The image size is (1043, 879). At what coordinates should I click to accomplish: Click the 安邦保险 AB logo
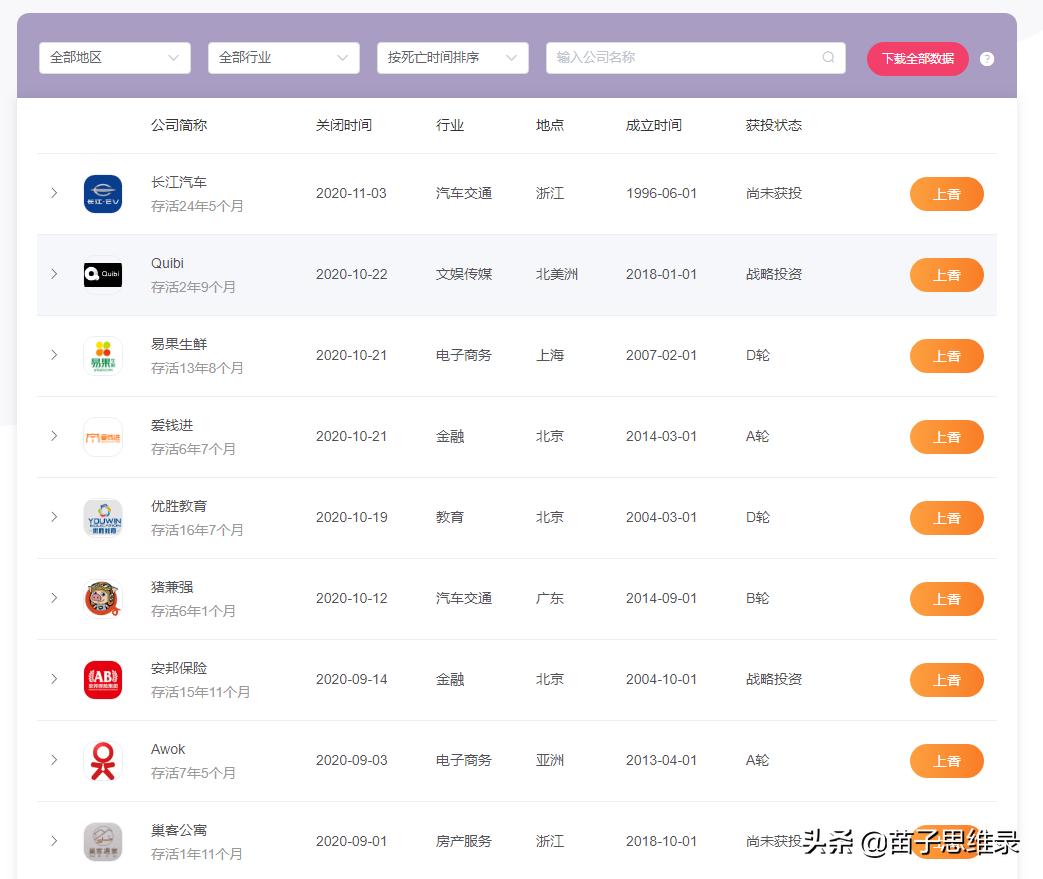(102, 679)
